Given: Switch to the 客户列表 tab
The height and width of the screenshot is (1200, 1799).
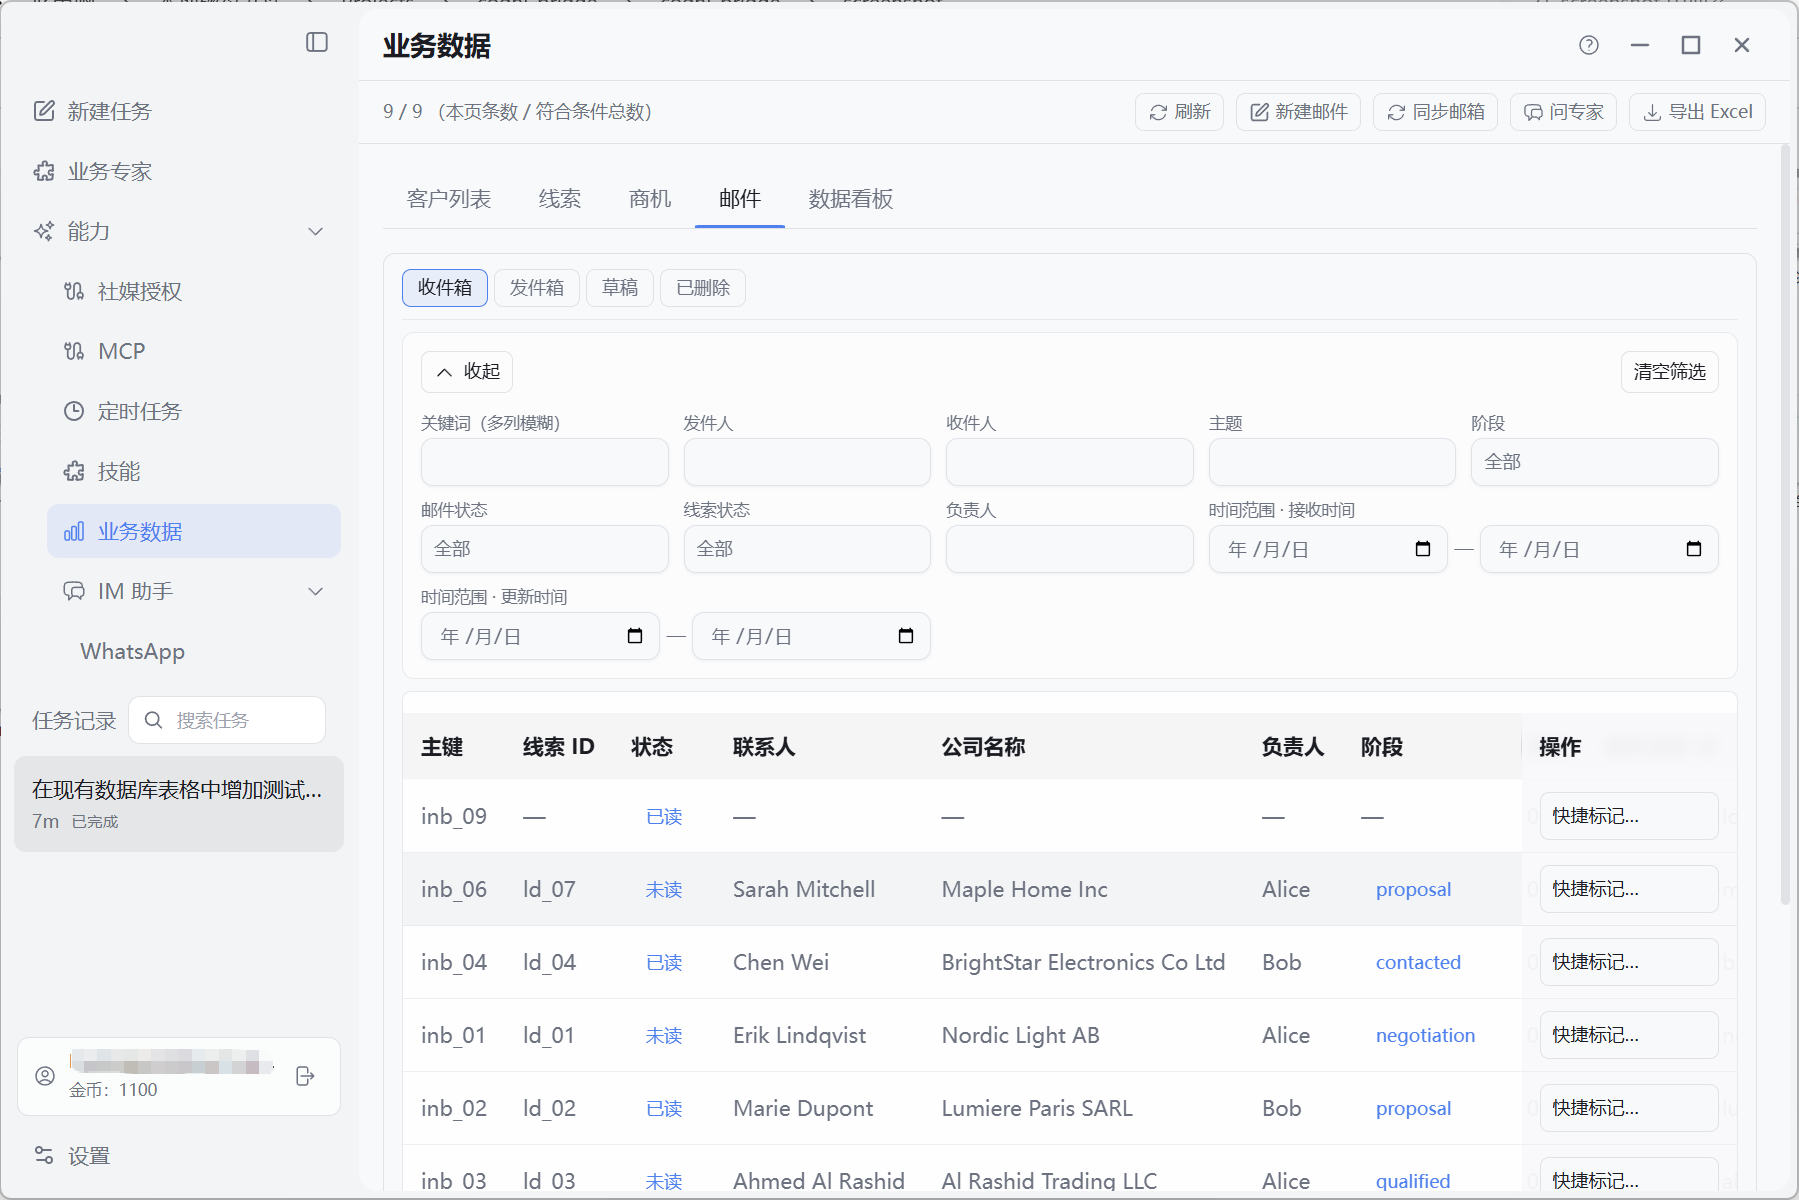Looking at the screenshot, I should tap(449, 199).
